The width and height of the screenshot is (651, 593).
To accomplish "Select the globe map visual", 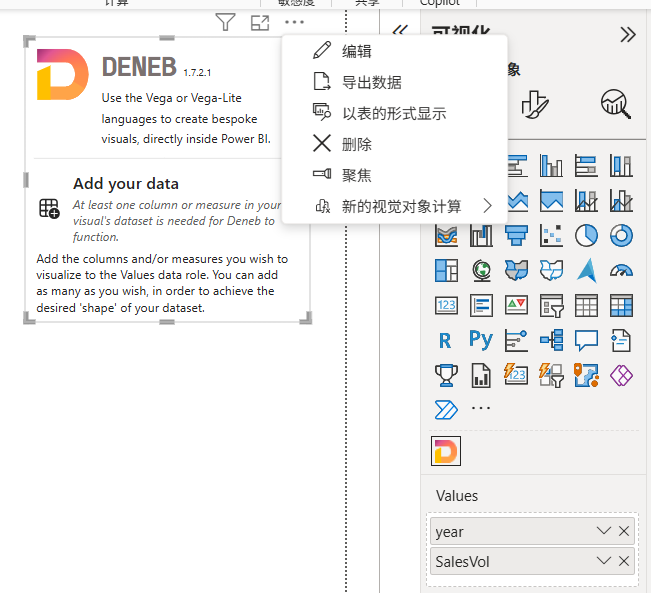I will 481,270.
